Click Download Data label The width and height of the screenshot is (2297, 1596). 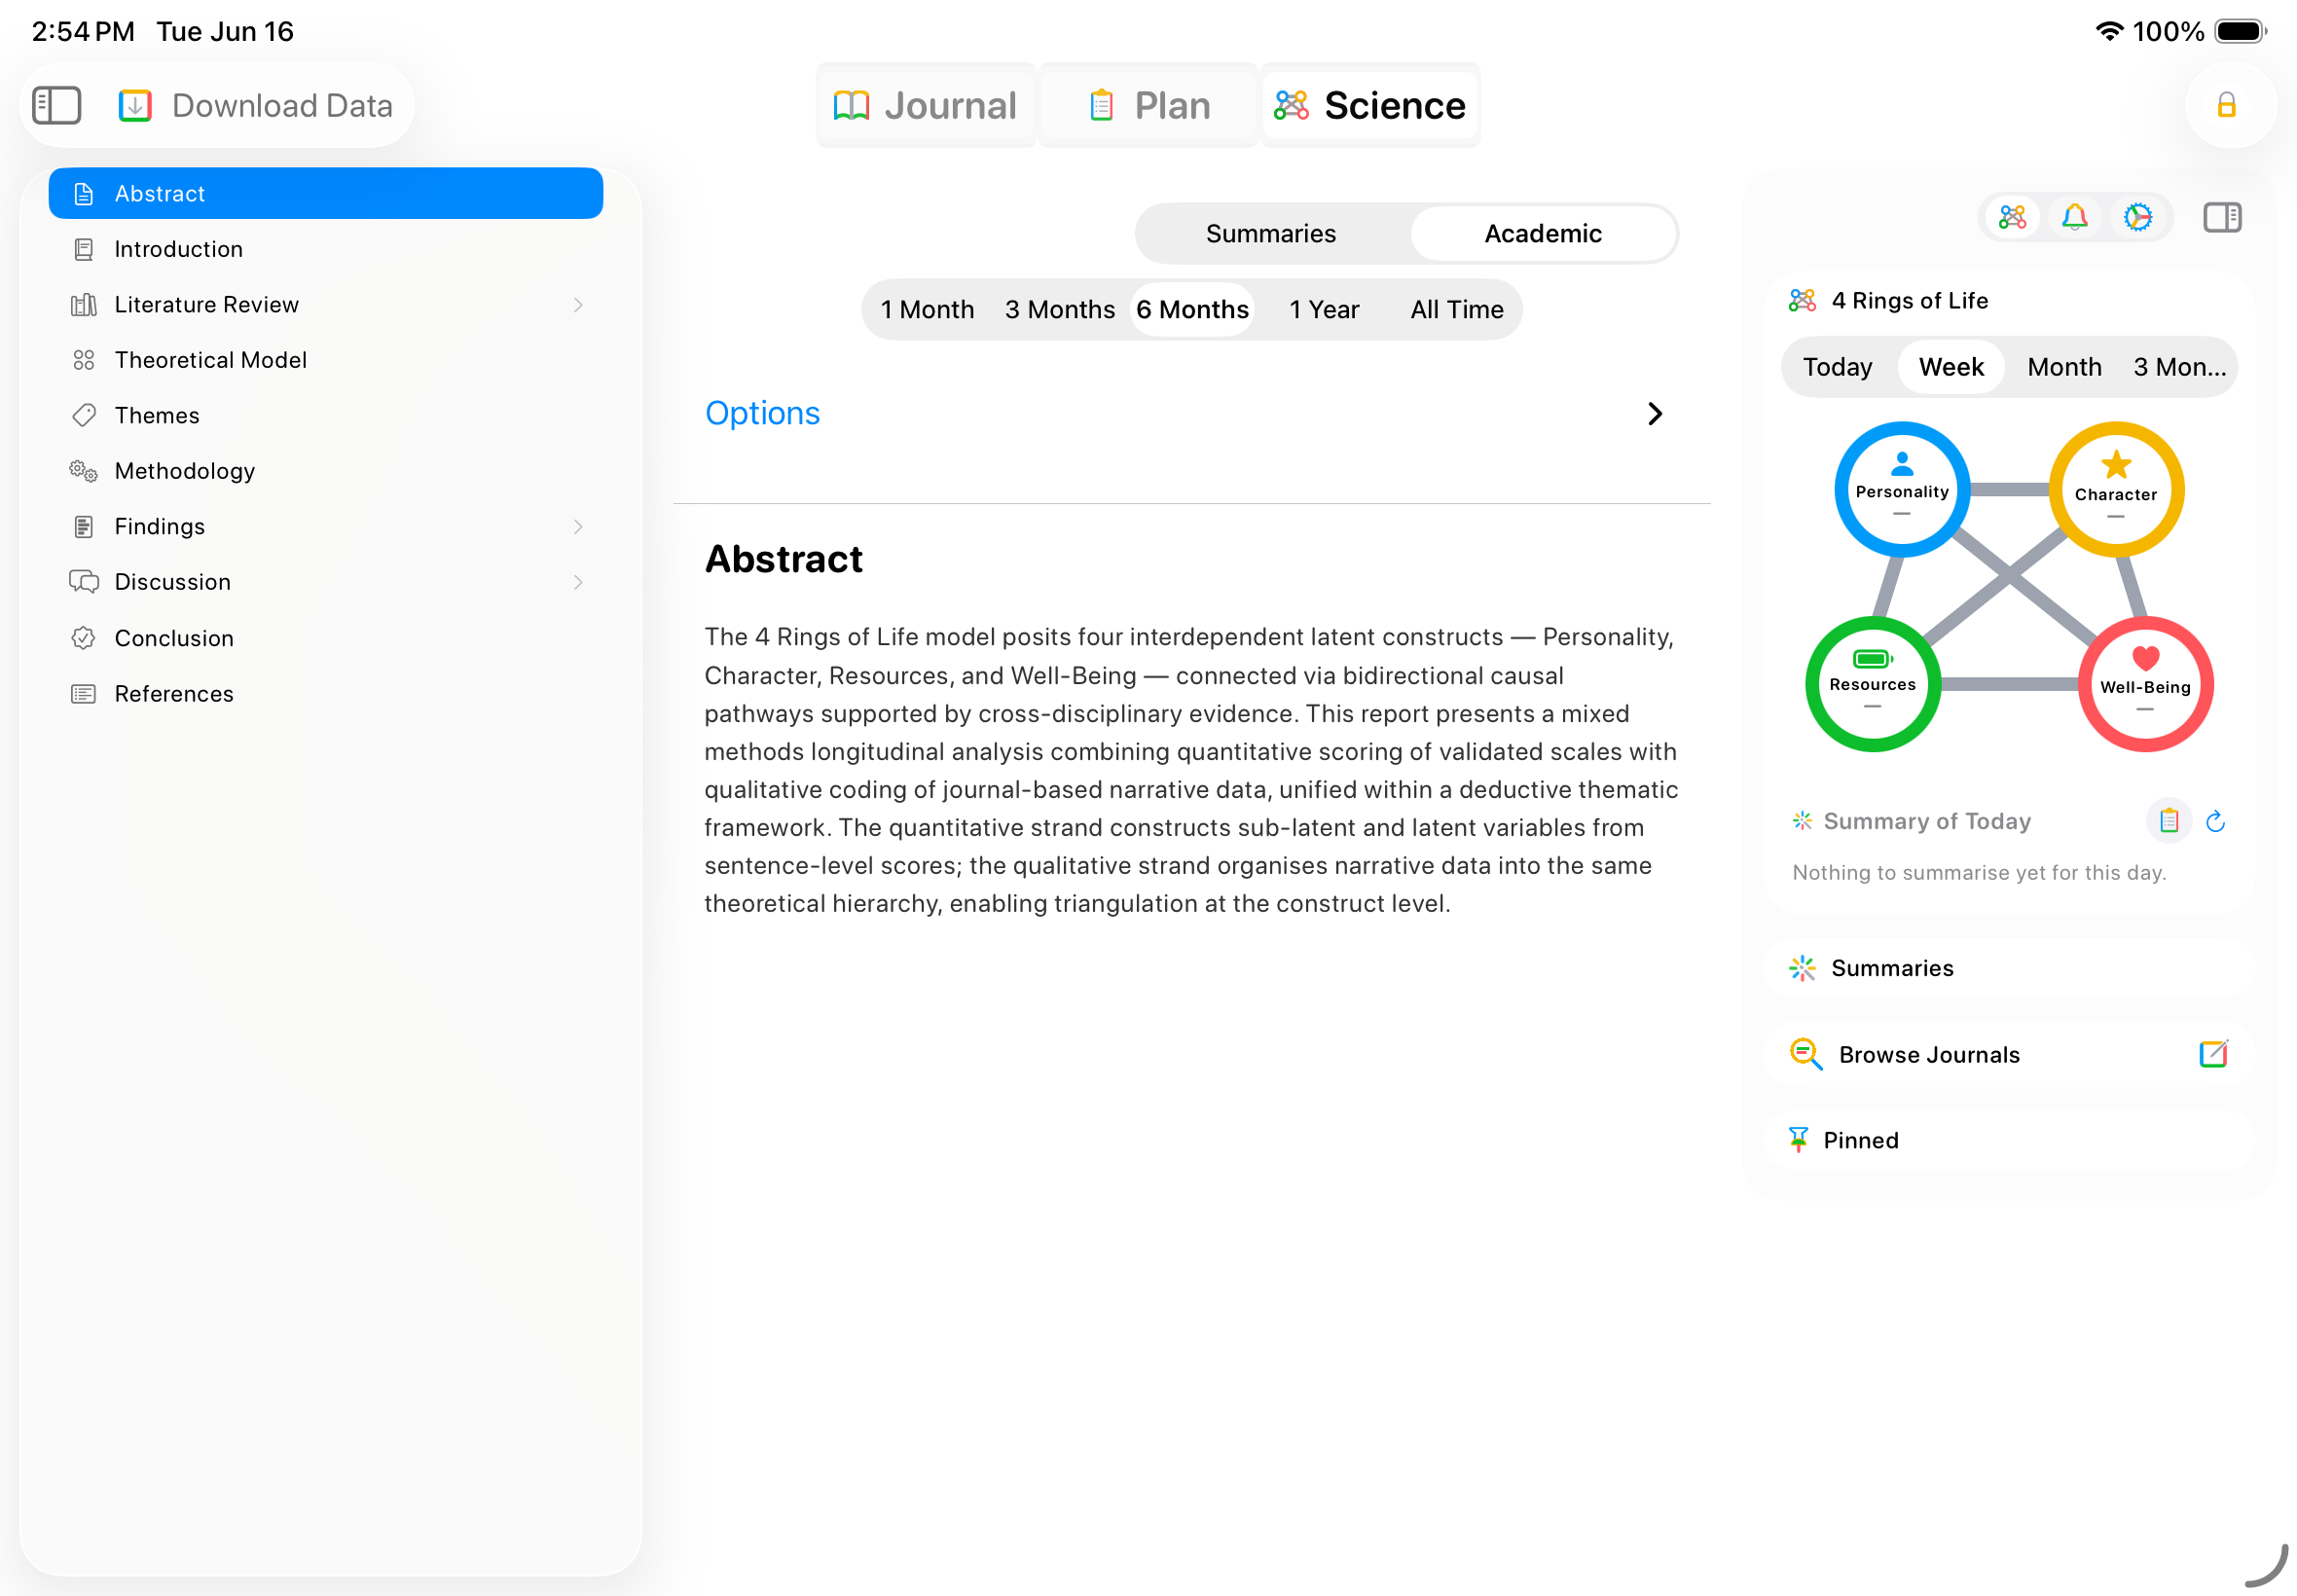click(282, 105)
